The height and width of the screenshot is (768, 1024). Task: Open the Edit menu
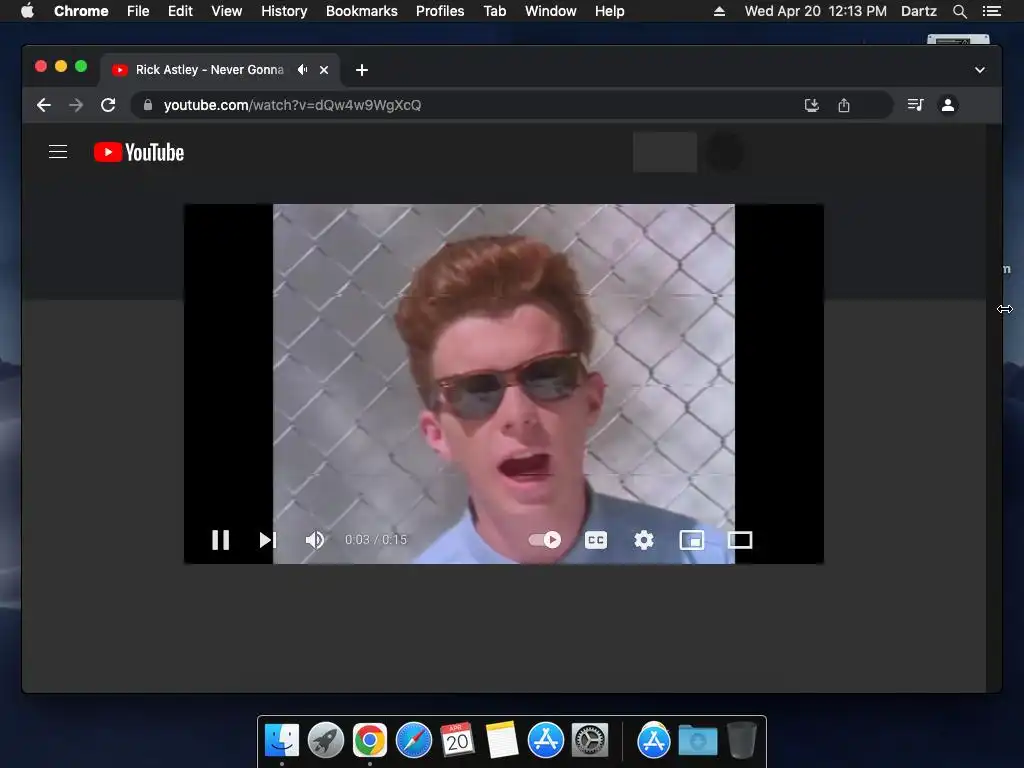click(x=180, y=11)
